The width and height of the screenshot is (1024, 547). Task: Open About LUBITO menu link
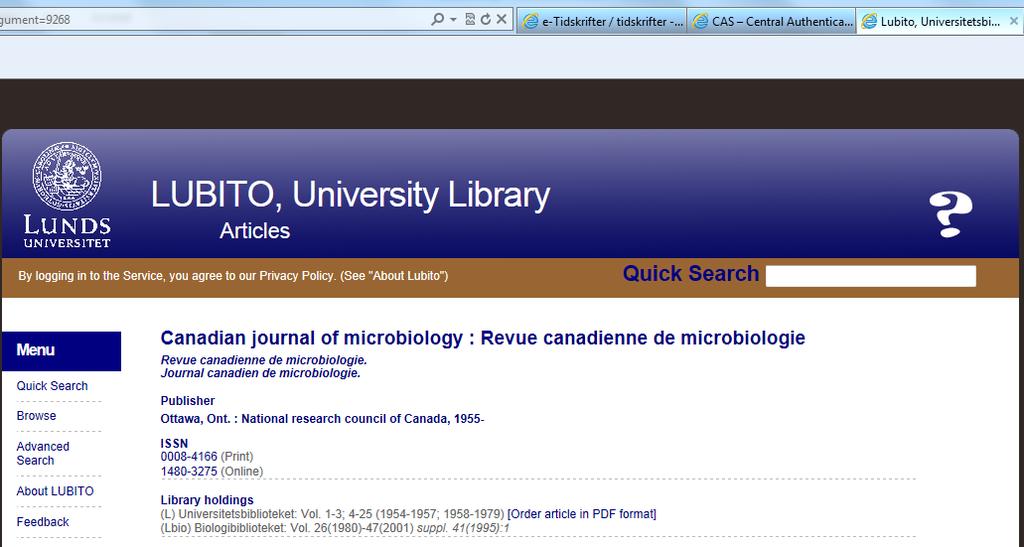(55, 491)
